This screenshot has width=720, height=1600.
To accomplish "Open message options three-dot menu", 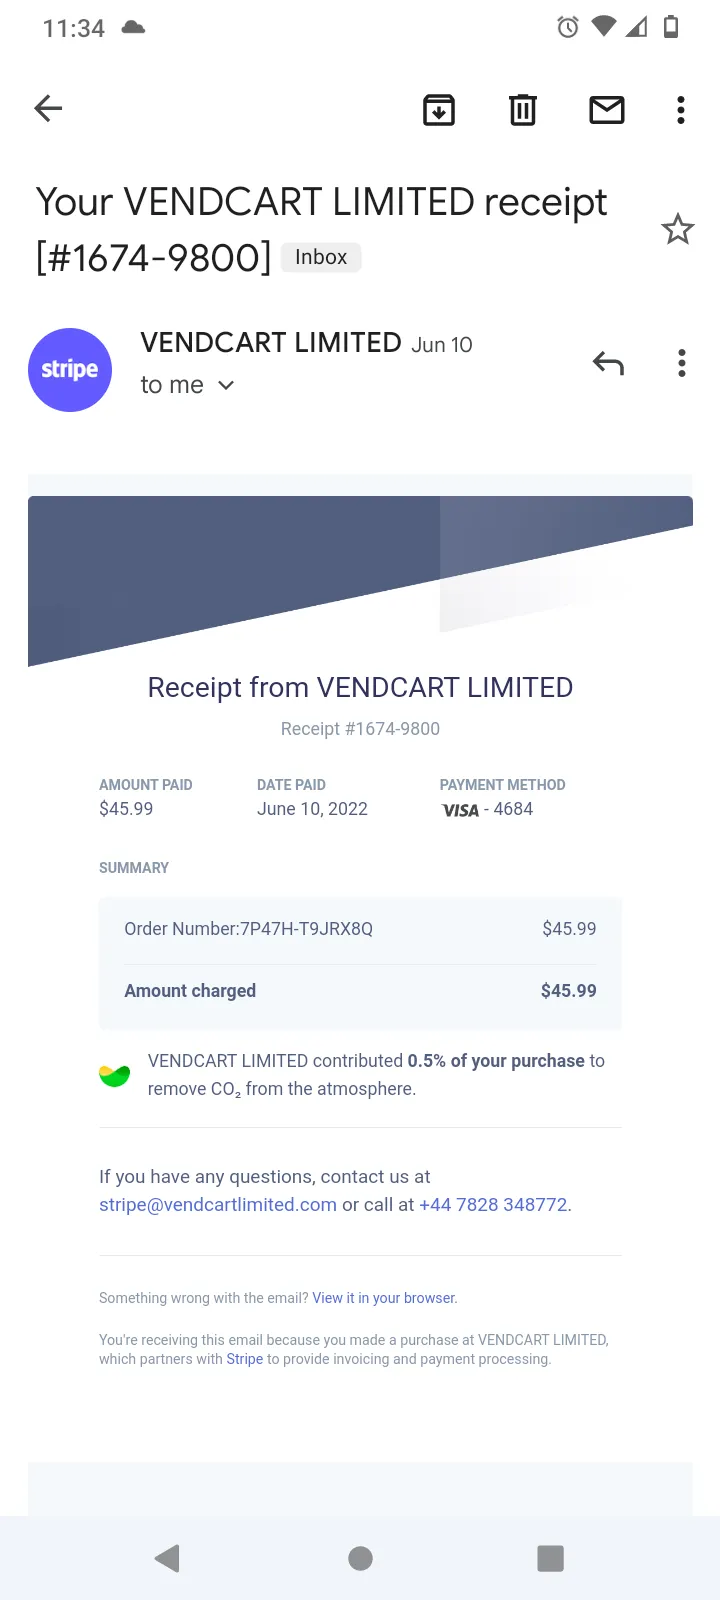I will click(682, 363).
